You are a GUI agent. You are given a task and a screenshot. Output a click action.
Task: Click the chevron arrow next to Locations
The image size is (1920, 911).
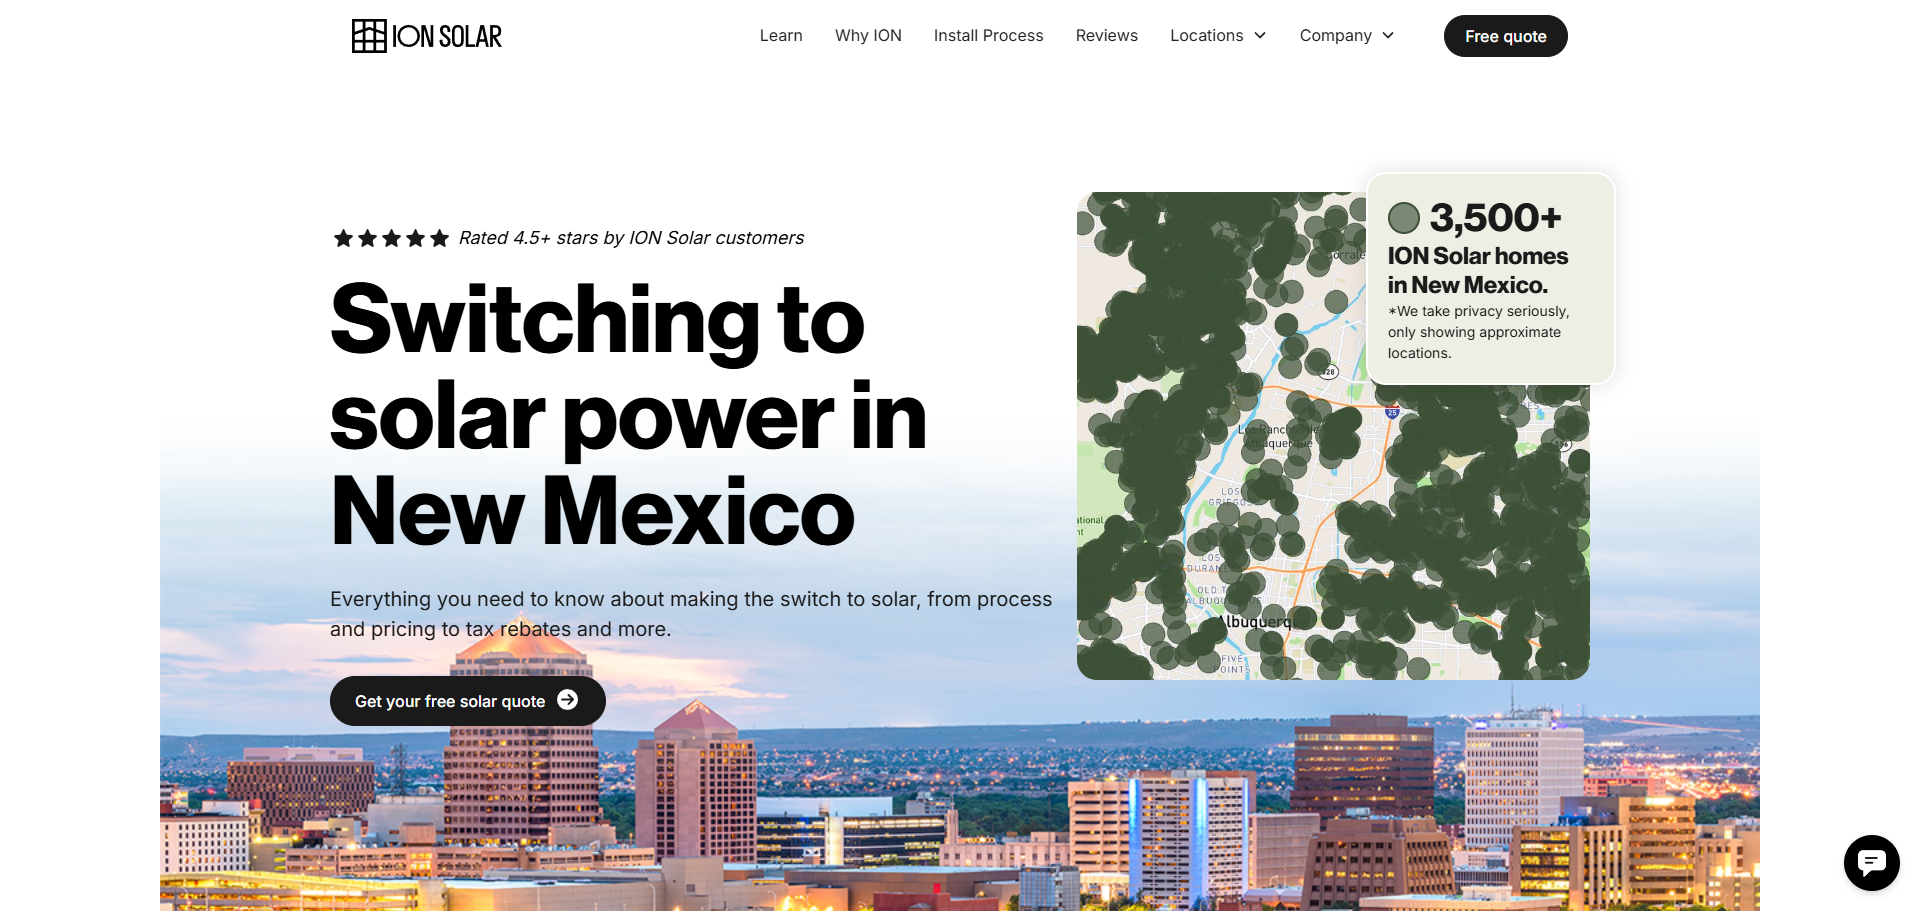pos(1260,36)
